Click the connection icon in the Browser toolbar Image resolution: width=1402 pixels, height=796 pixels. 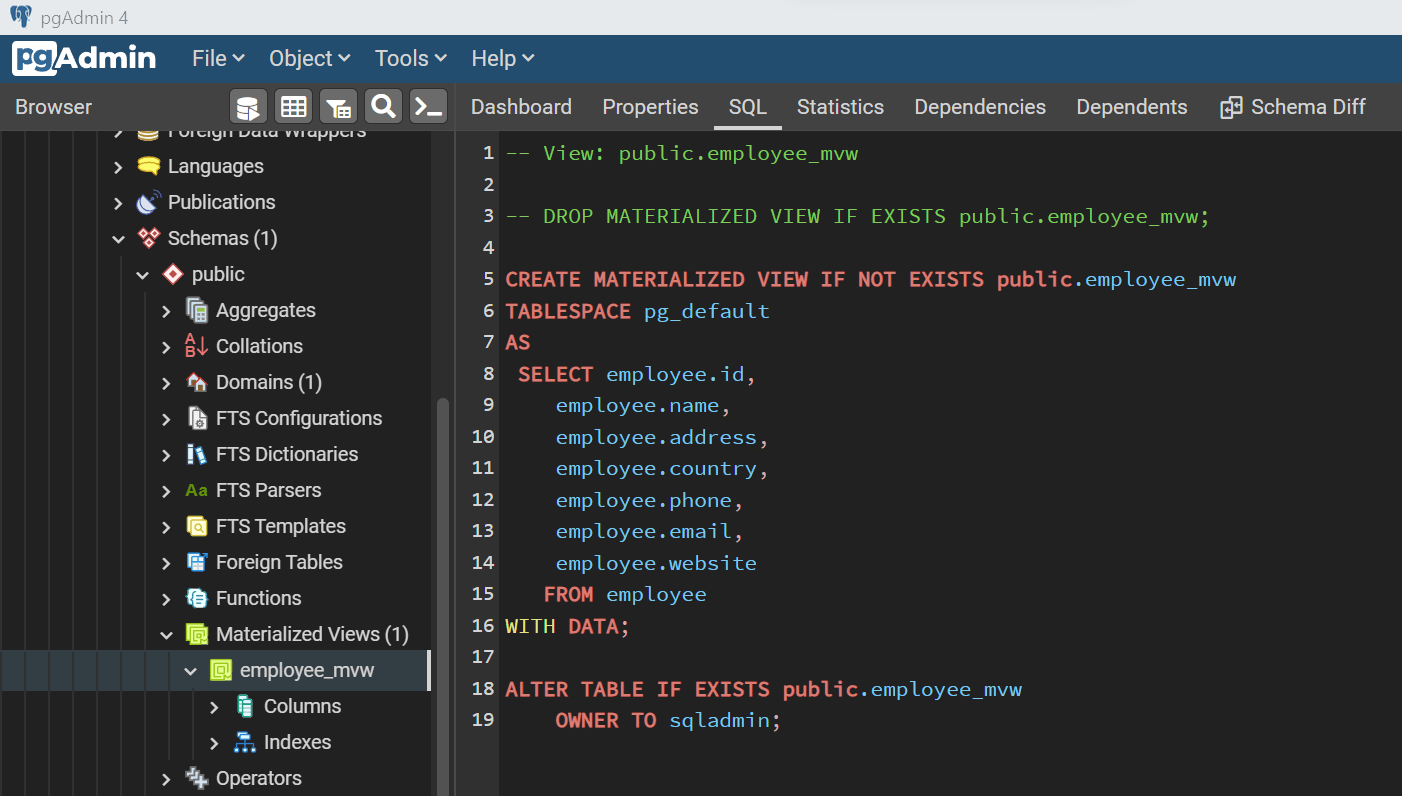[248, 106]
